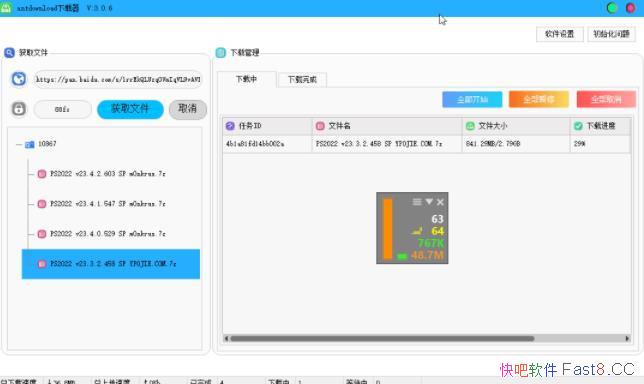The height and width of the screenshot is (384, 644).
Task: Click the 29% download progress cell
Action: pos(600,144)
